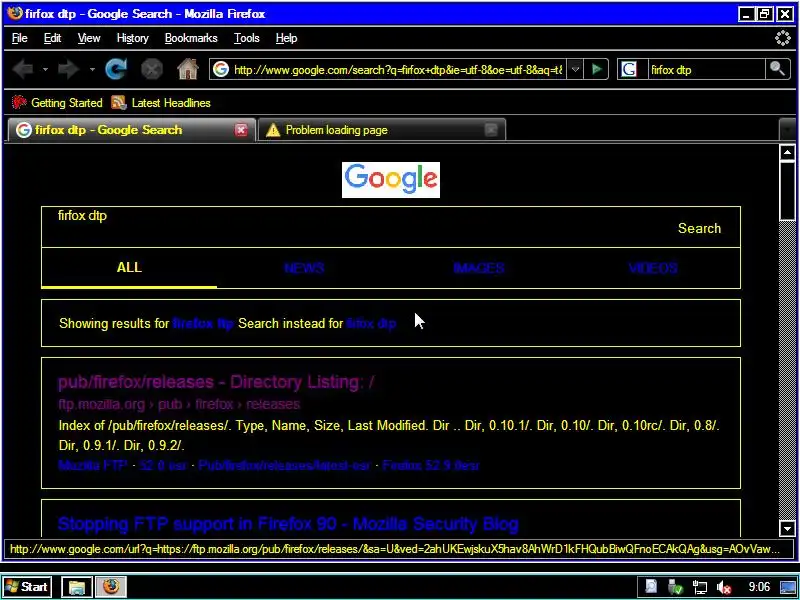Viewport: 800px width, 600px height.
Task: Reload the current page
Action: click(x=116, y=69)
